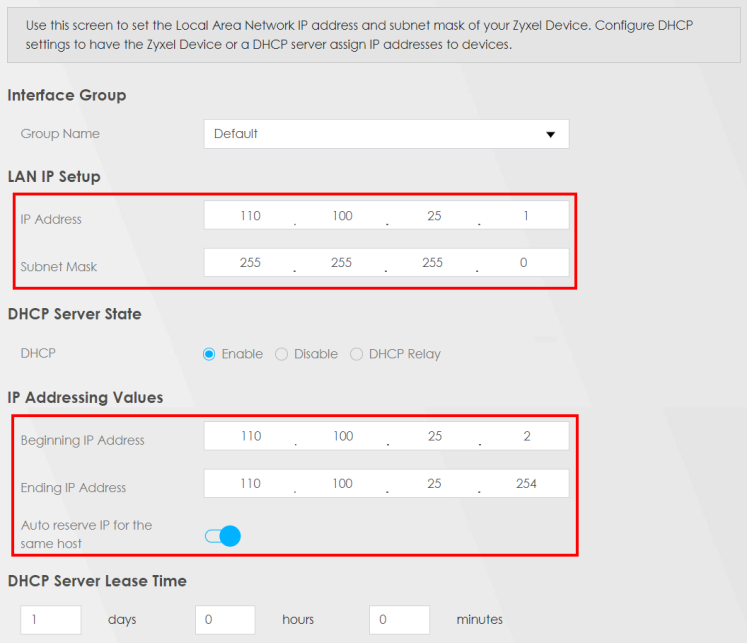Toggle Auto reserve IP for the same host

click(x=223, y=536)
